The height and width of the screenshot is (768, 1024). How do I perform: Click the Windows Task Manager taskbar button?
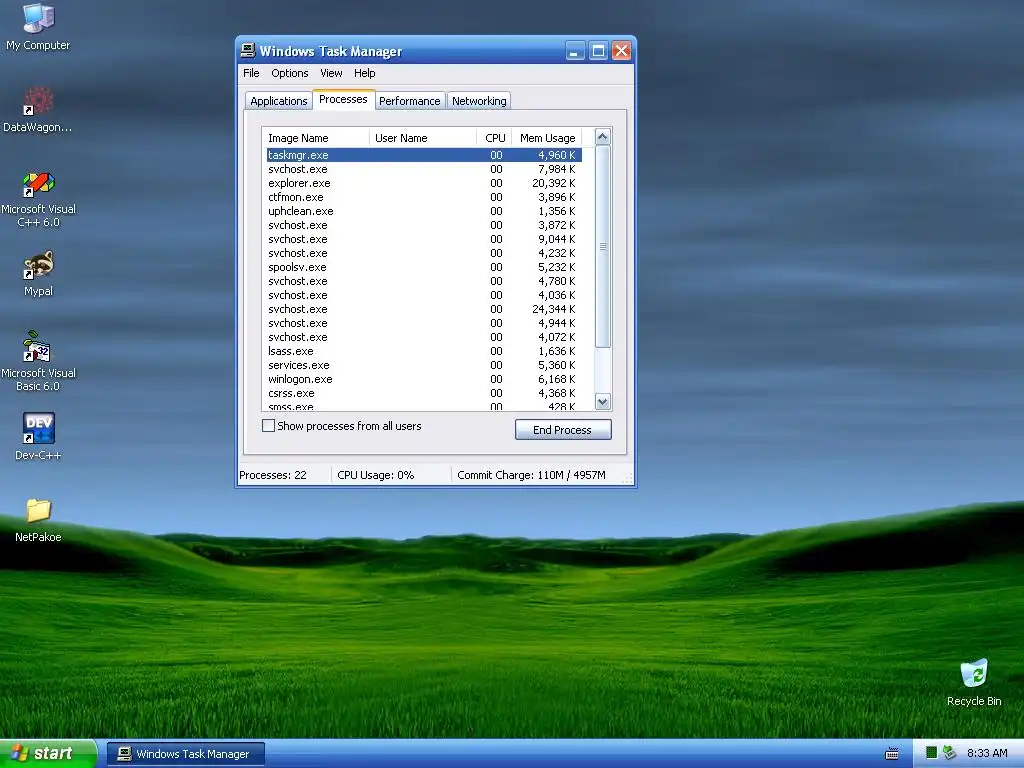185,754
